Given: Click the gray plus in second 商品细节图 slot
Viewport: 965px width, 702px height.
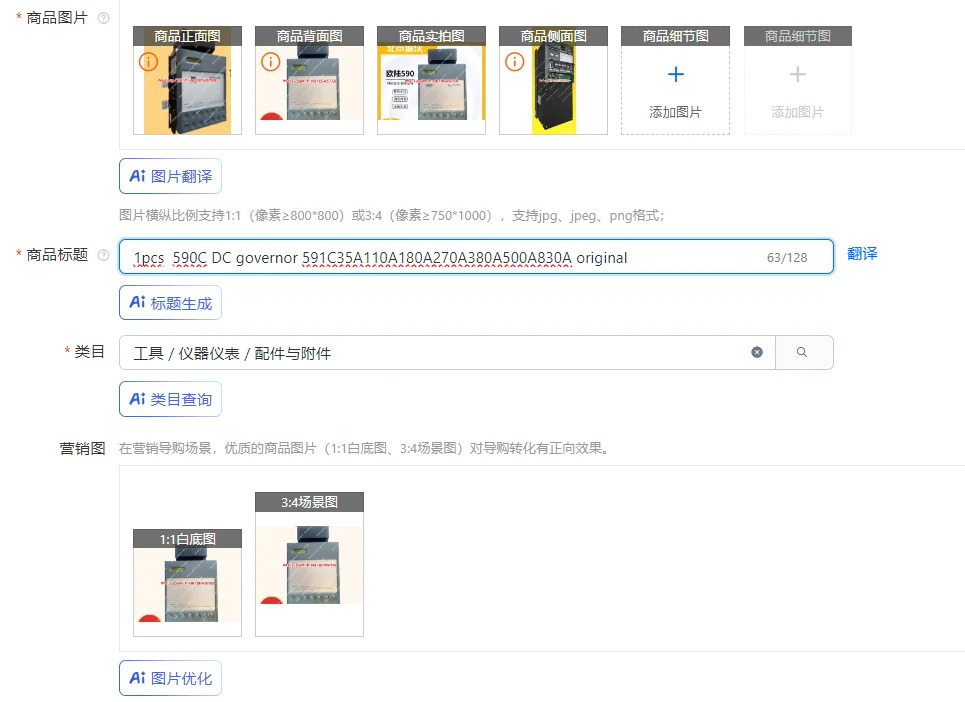Looking at the screenshot, I should (798, 74).
